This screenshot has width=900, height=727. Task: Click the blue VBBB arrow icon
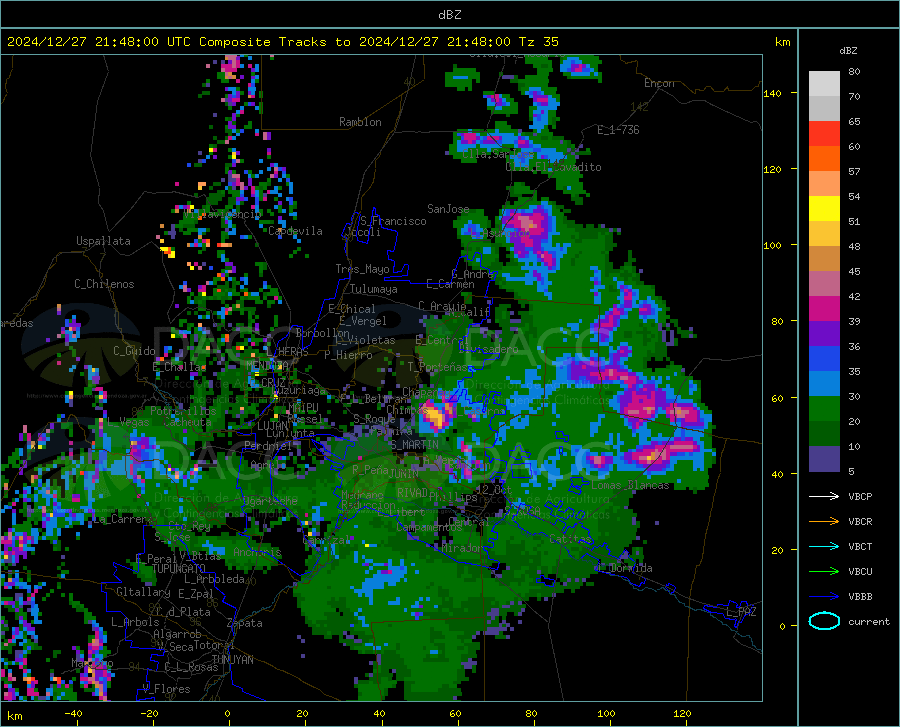pyautogui.click(x=824, y=596)
